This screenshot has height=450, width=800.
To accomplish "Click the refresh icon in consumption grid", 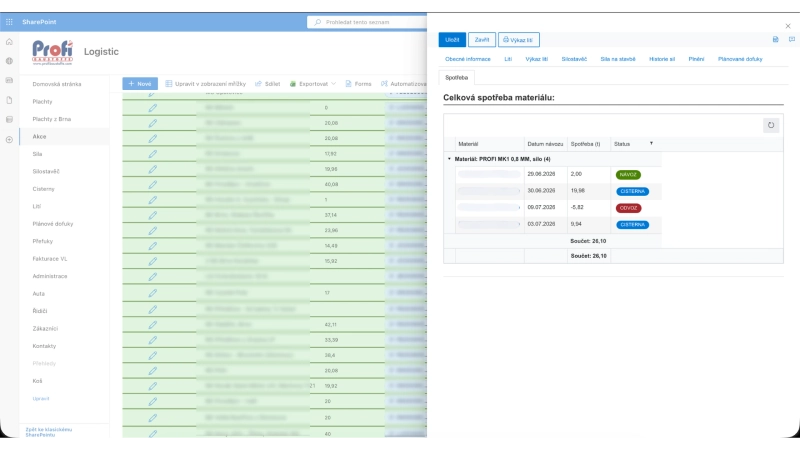I will point(771,125).
